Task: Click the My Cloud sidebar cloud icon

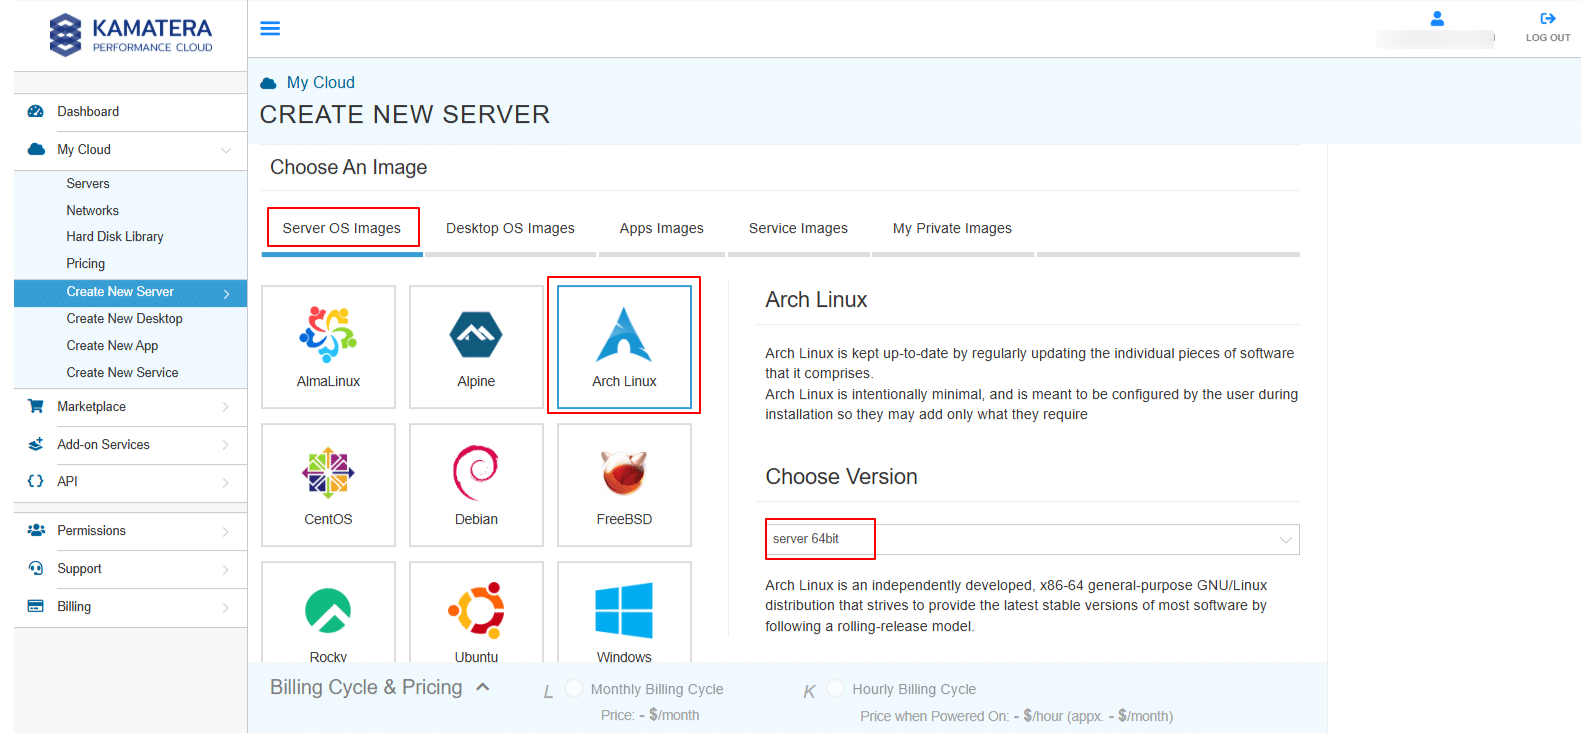Action: pos(36,149)
